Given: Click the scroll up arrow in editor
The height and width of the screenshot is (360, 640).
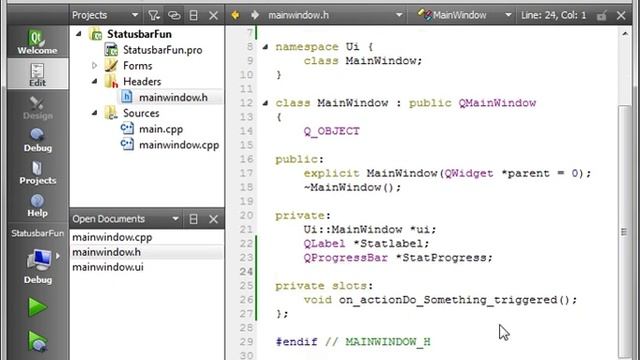Looking at the screenshot, I should pos(625,34).
